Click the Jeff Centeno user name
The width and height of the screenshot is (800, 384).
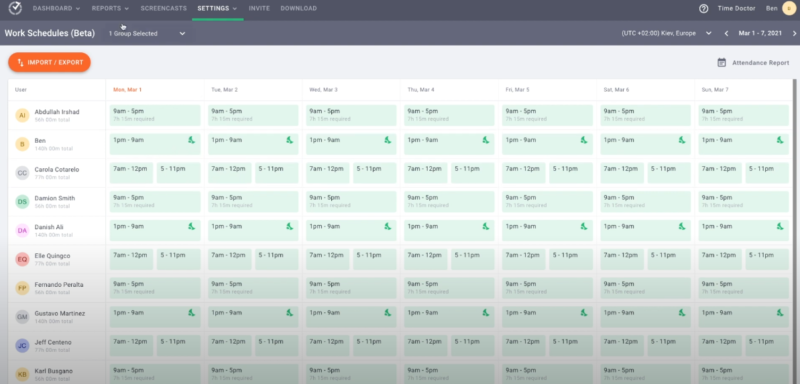(x=53, y=342)
